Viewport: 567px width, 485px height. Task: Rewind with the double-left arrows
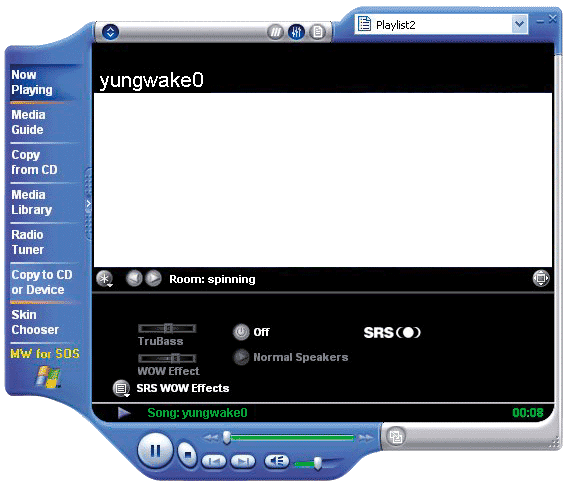211,438
